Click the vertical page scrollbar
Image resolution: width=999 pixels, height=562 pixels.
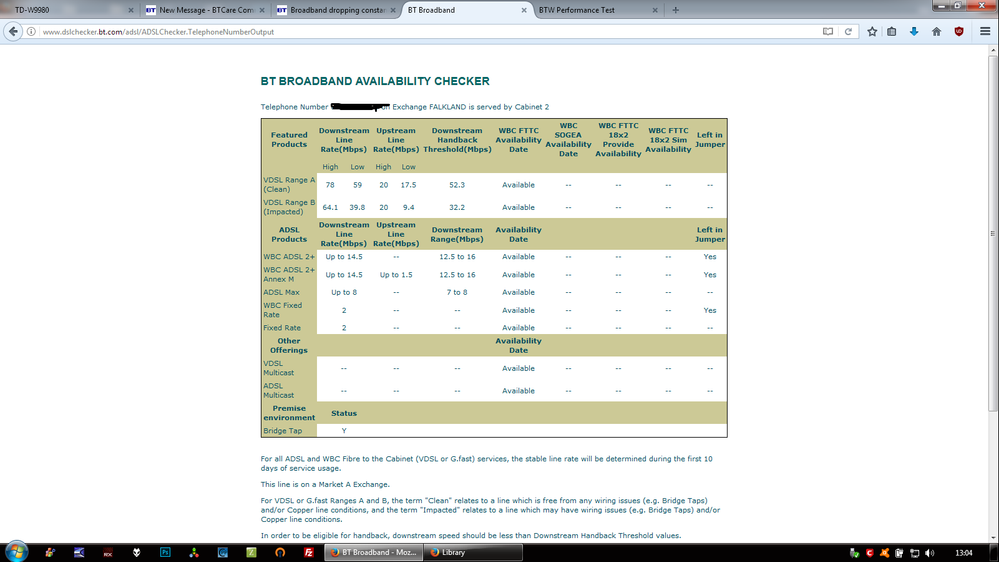(x=993, y=294)
